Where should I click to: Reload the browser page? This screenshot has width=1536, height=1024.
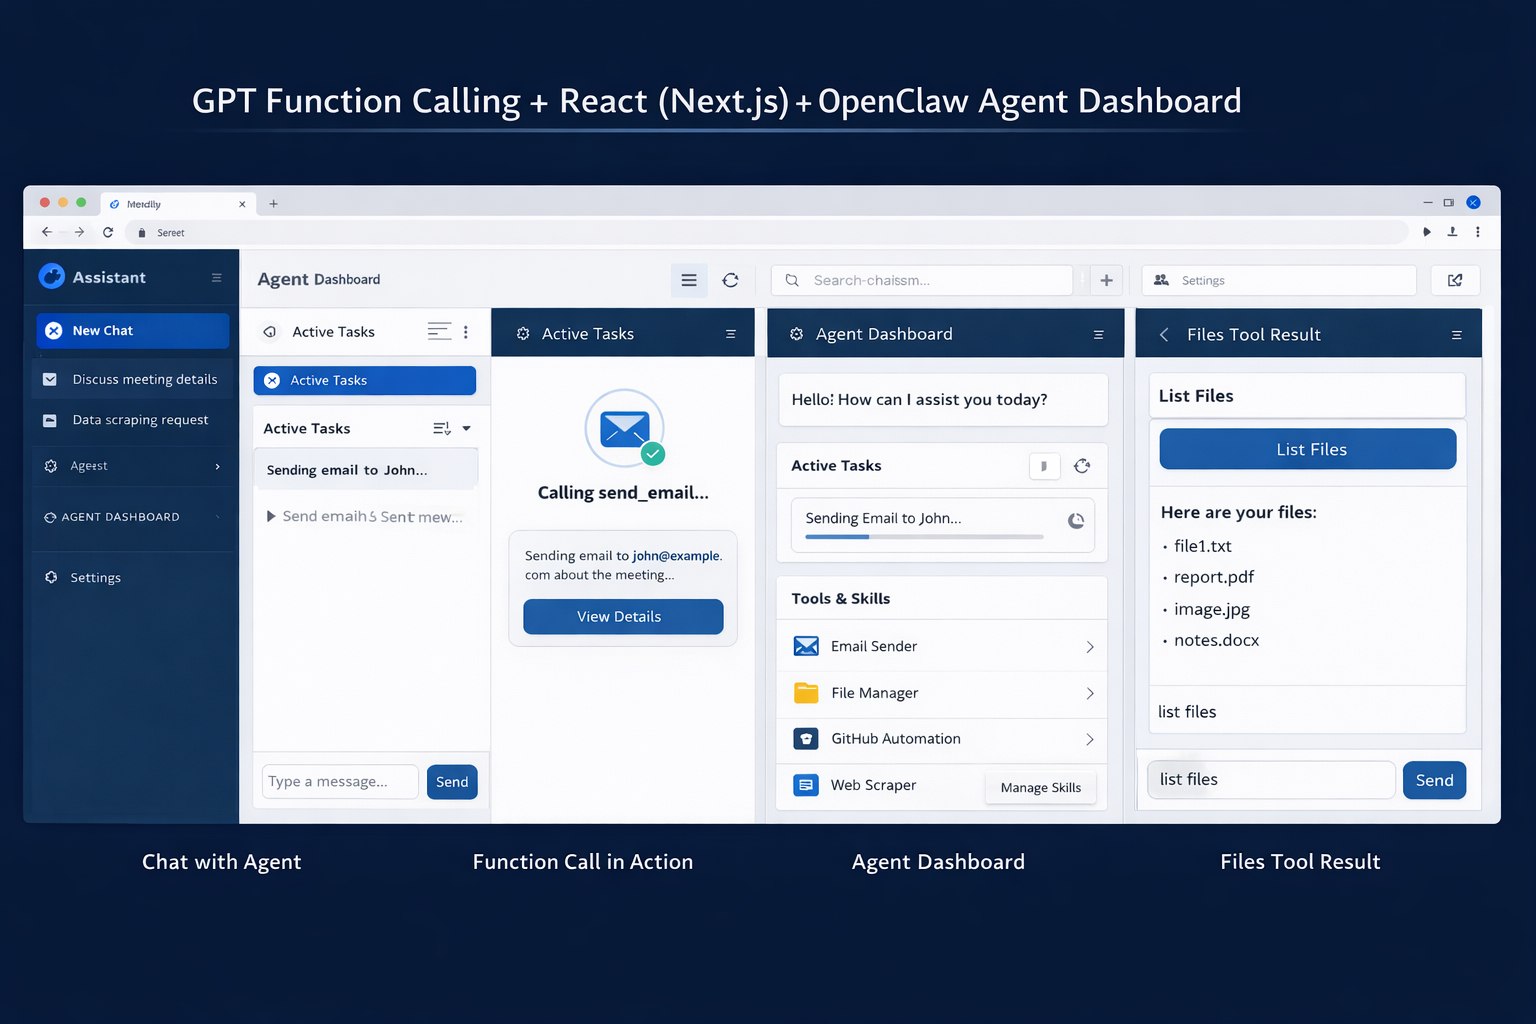tap(108, 232)
